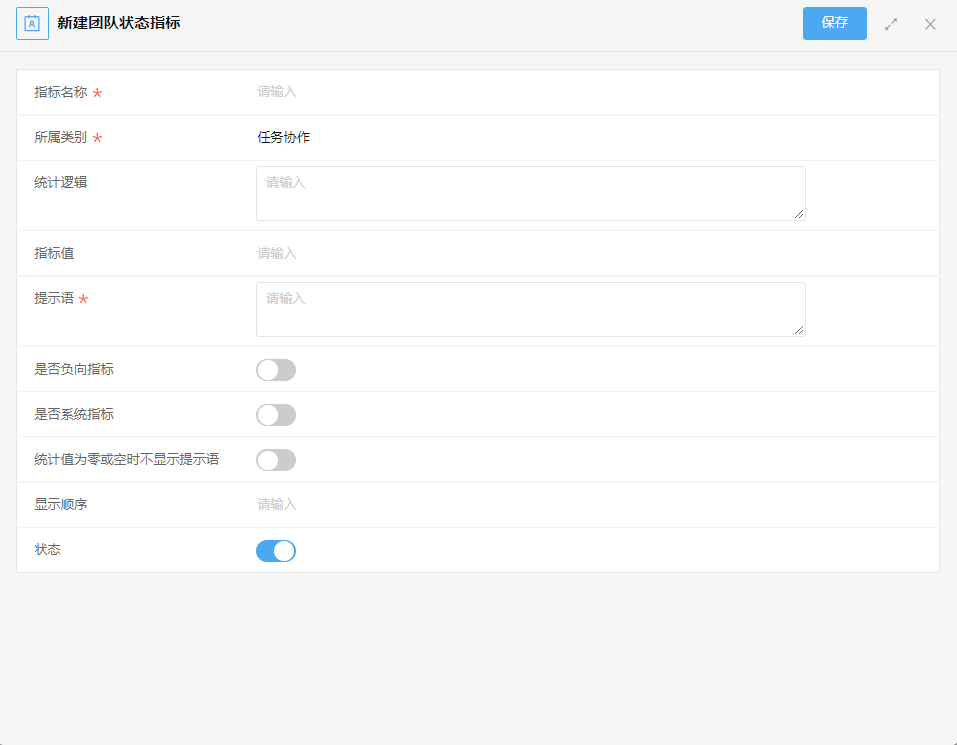Click the 新建团队状态指标 dialog title
This screenshot has width=957, height=745.
pos(119,23)
